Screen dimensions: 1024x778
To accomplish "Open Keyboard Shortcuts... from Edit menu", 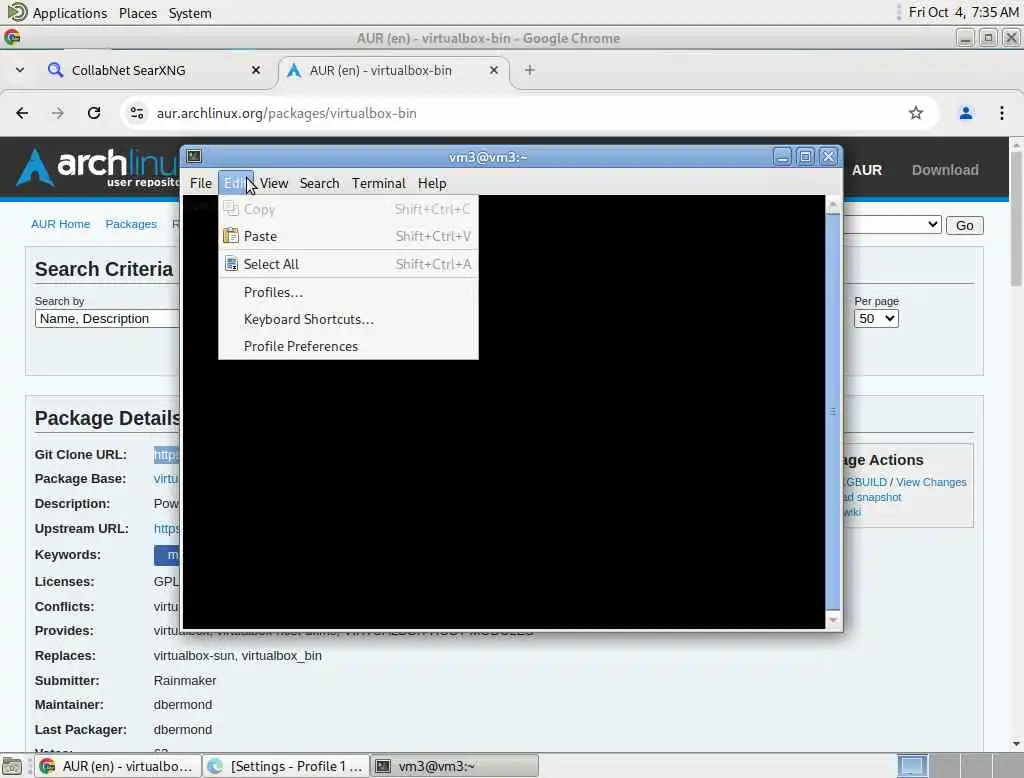I will point(348,319).
